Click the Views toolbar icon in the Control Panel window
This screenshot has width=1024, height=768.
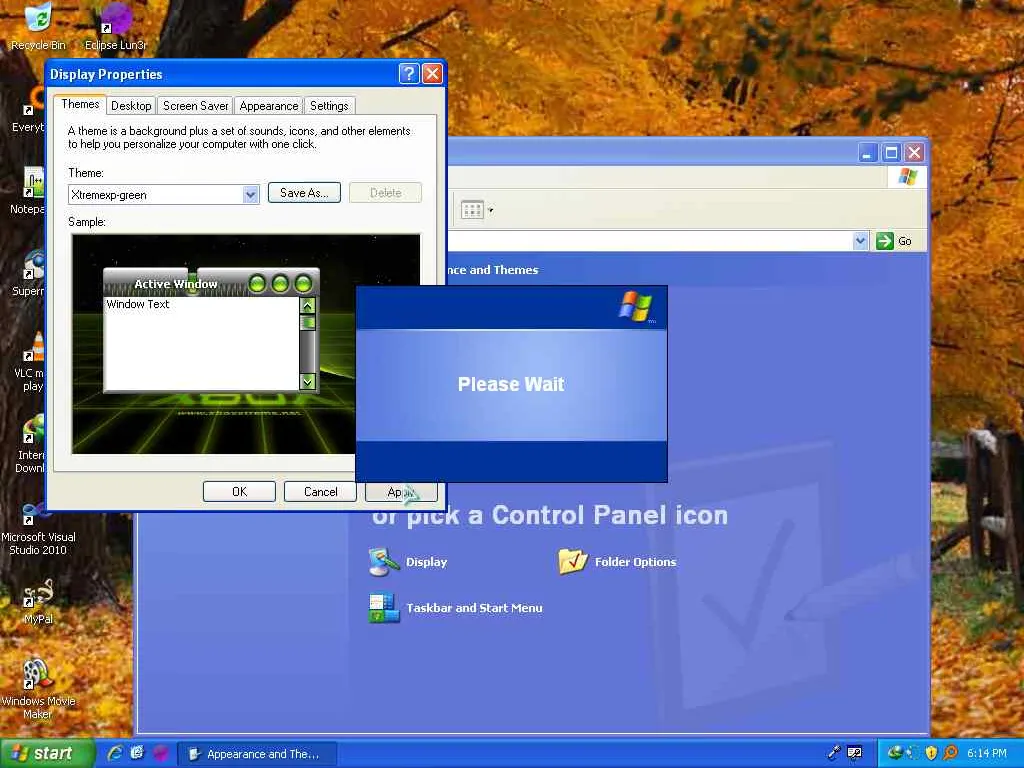[472, 210]
